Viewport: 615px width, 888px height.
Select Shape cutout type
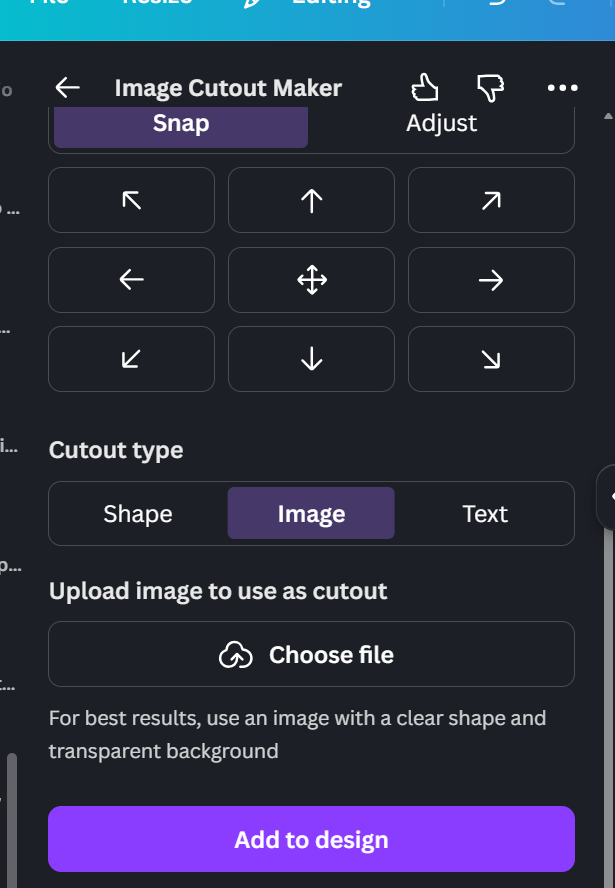[x=138, y=514]
